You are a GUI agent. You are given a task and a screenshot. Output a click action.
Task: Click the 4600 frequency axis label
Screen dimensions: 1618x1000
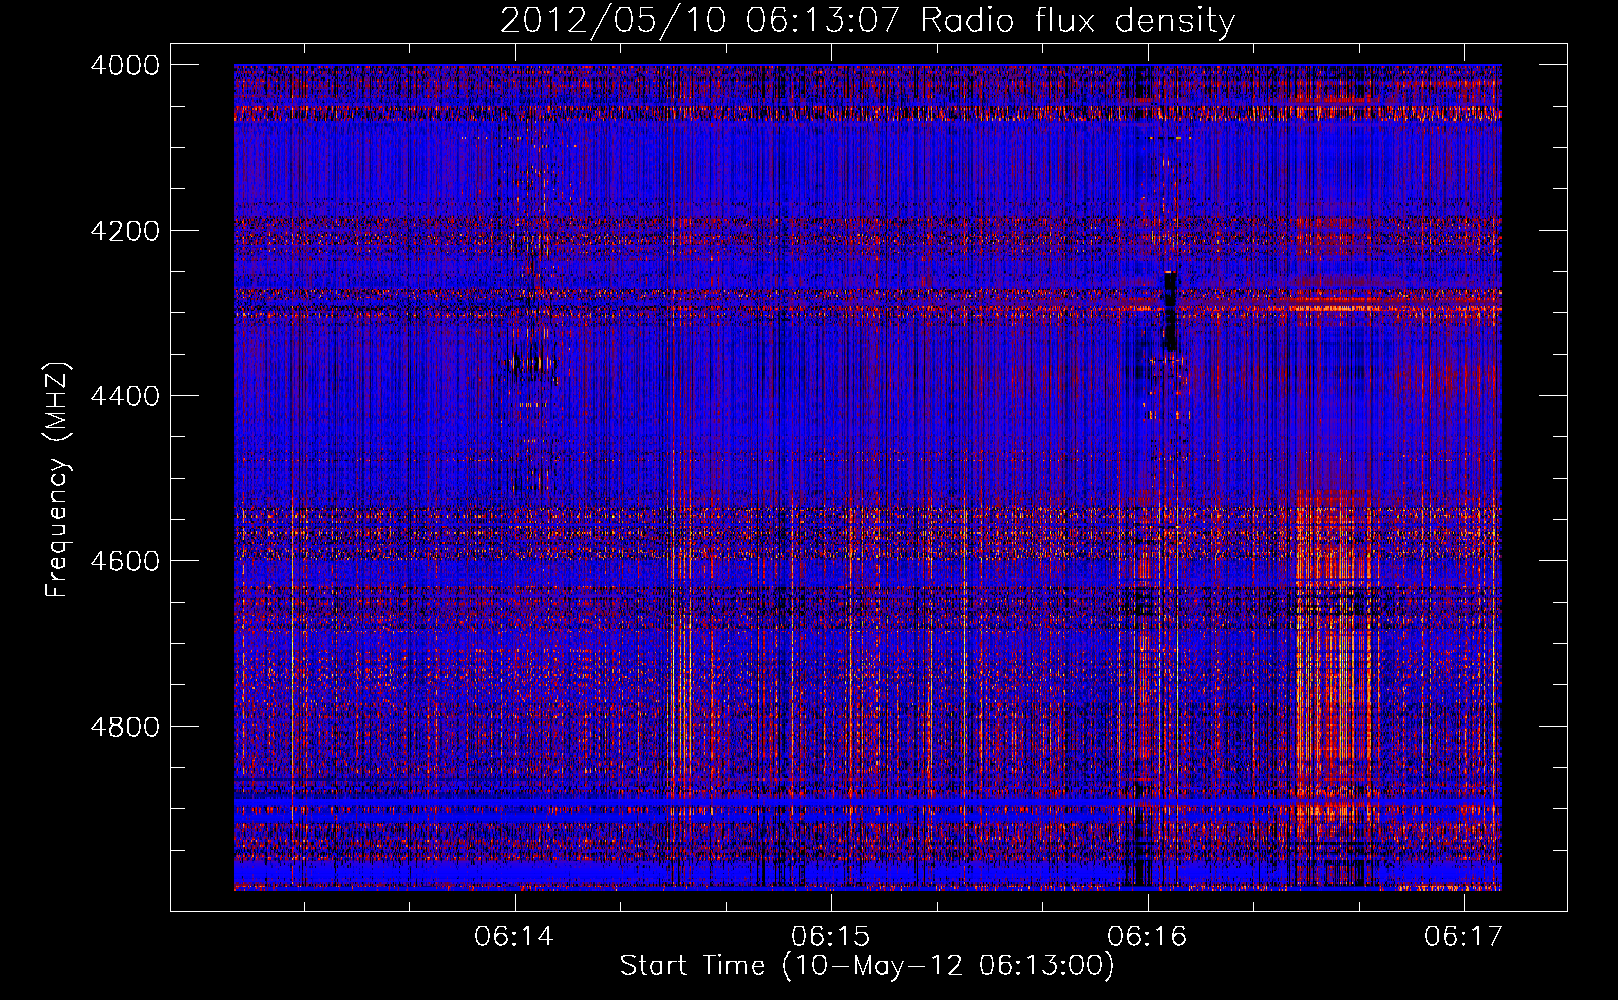(125, 561)
